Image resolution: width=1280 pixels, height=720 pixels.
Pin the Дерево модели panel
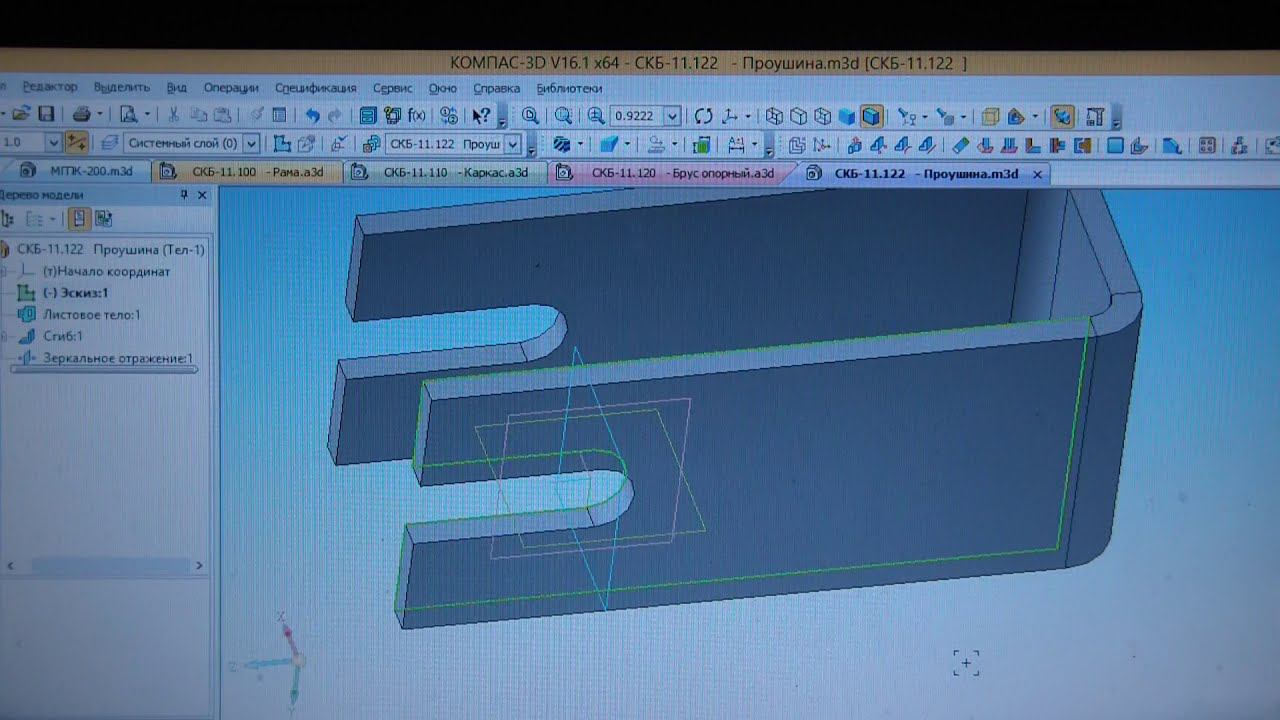(184, 195)
